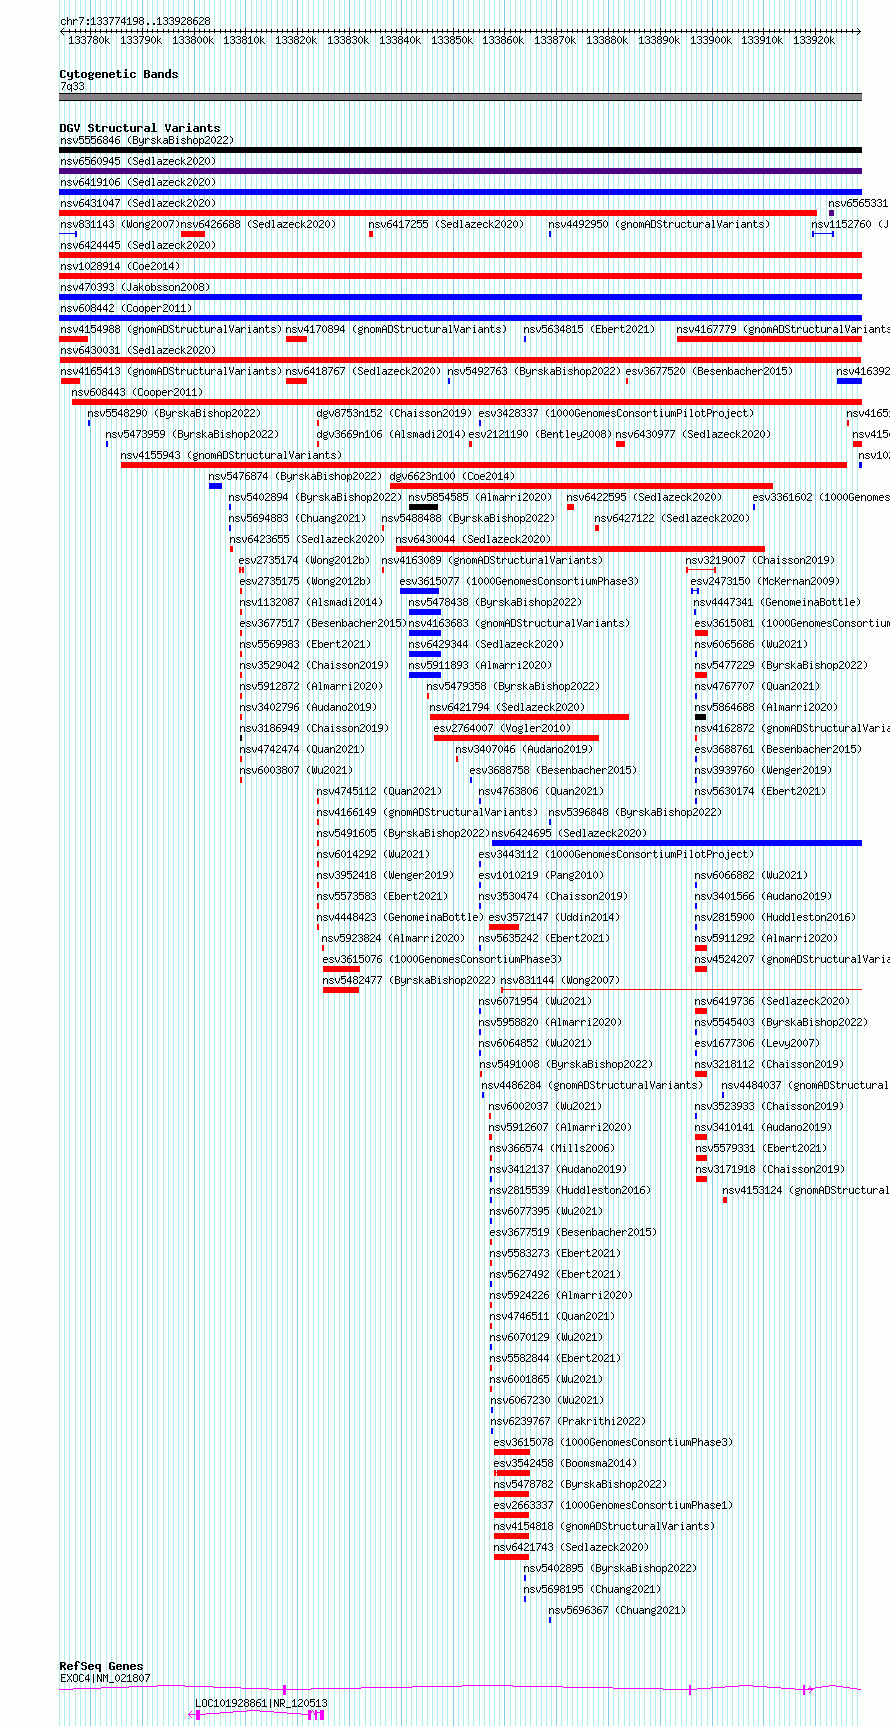Open variant nsv608442 (Cooper2011)
The width and height of the screenshot is (890, 1726).
click(x=126, y=308)
